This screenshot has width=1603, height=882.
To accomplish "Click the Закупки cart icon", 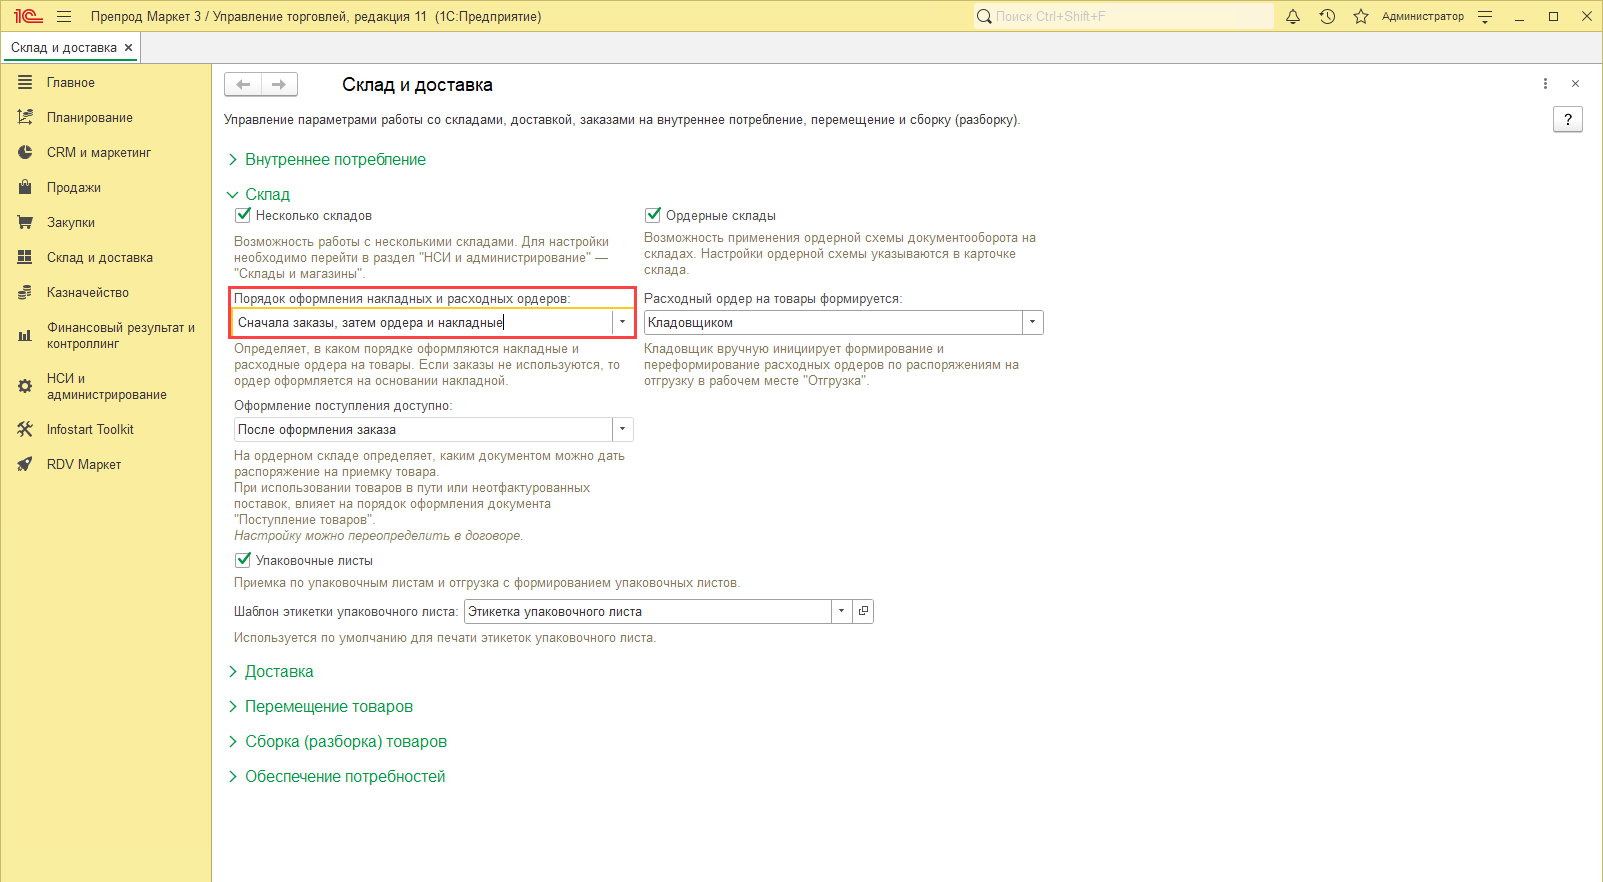I will (x=25, y=222).
